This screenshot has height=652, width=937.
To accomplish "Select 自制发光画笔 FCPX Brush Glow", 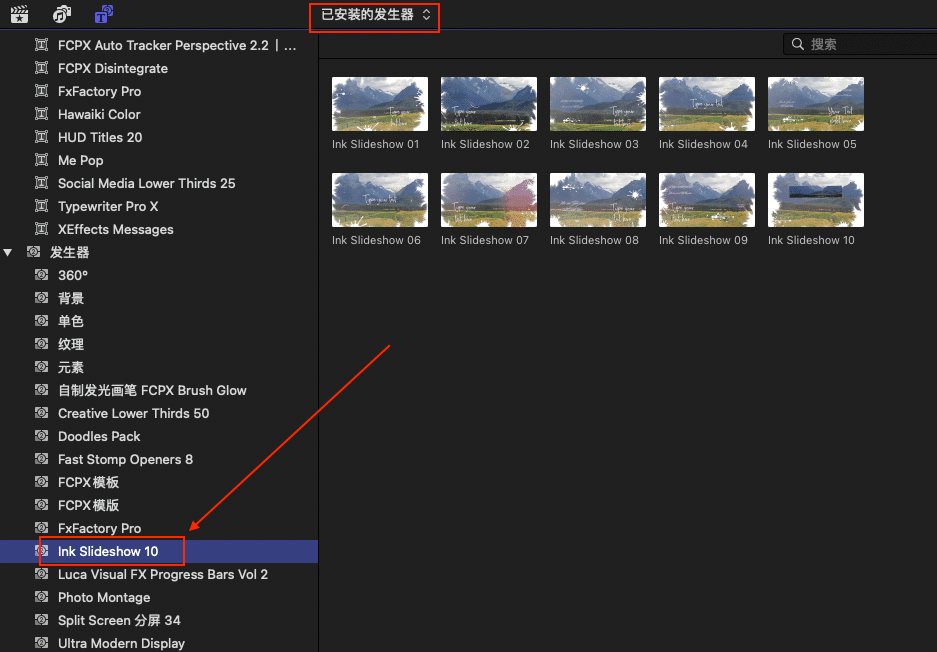I will [159, 390].
